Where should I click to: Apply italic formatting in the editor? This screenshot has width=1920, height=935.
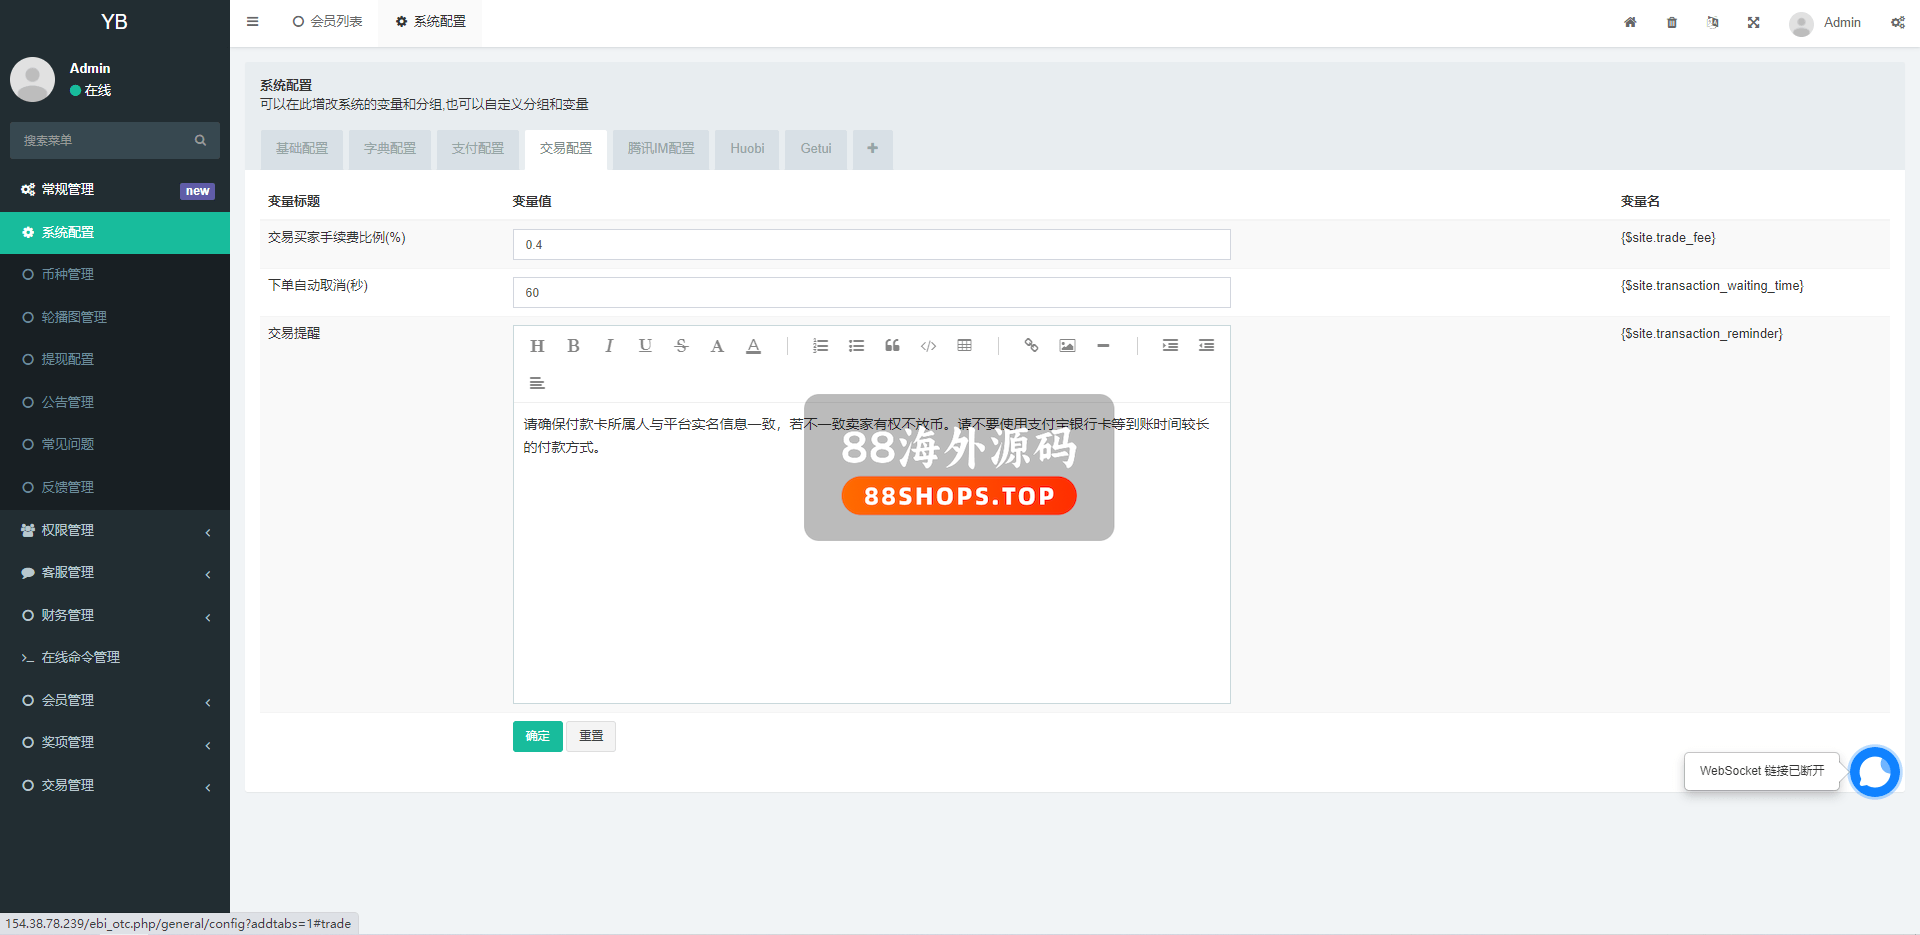pyautogui.click(x=609, y=346)
